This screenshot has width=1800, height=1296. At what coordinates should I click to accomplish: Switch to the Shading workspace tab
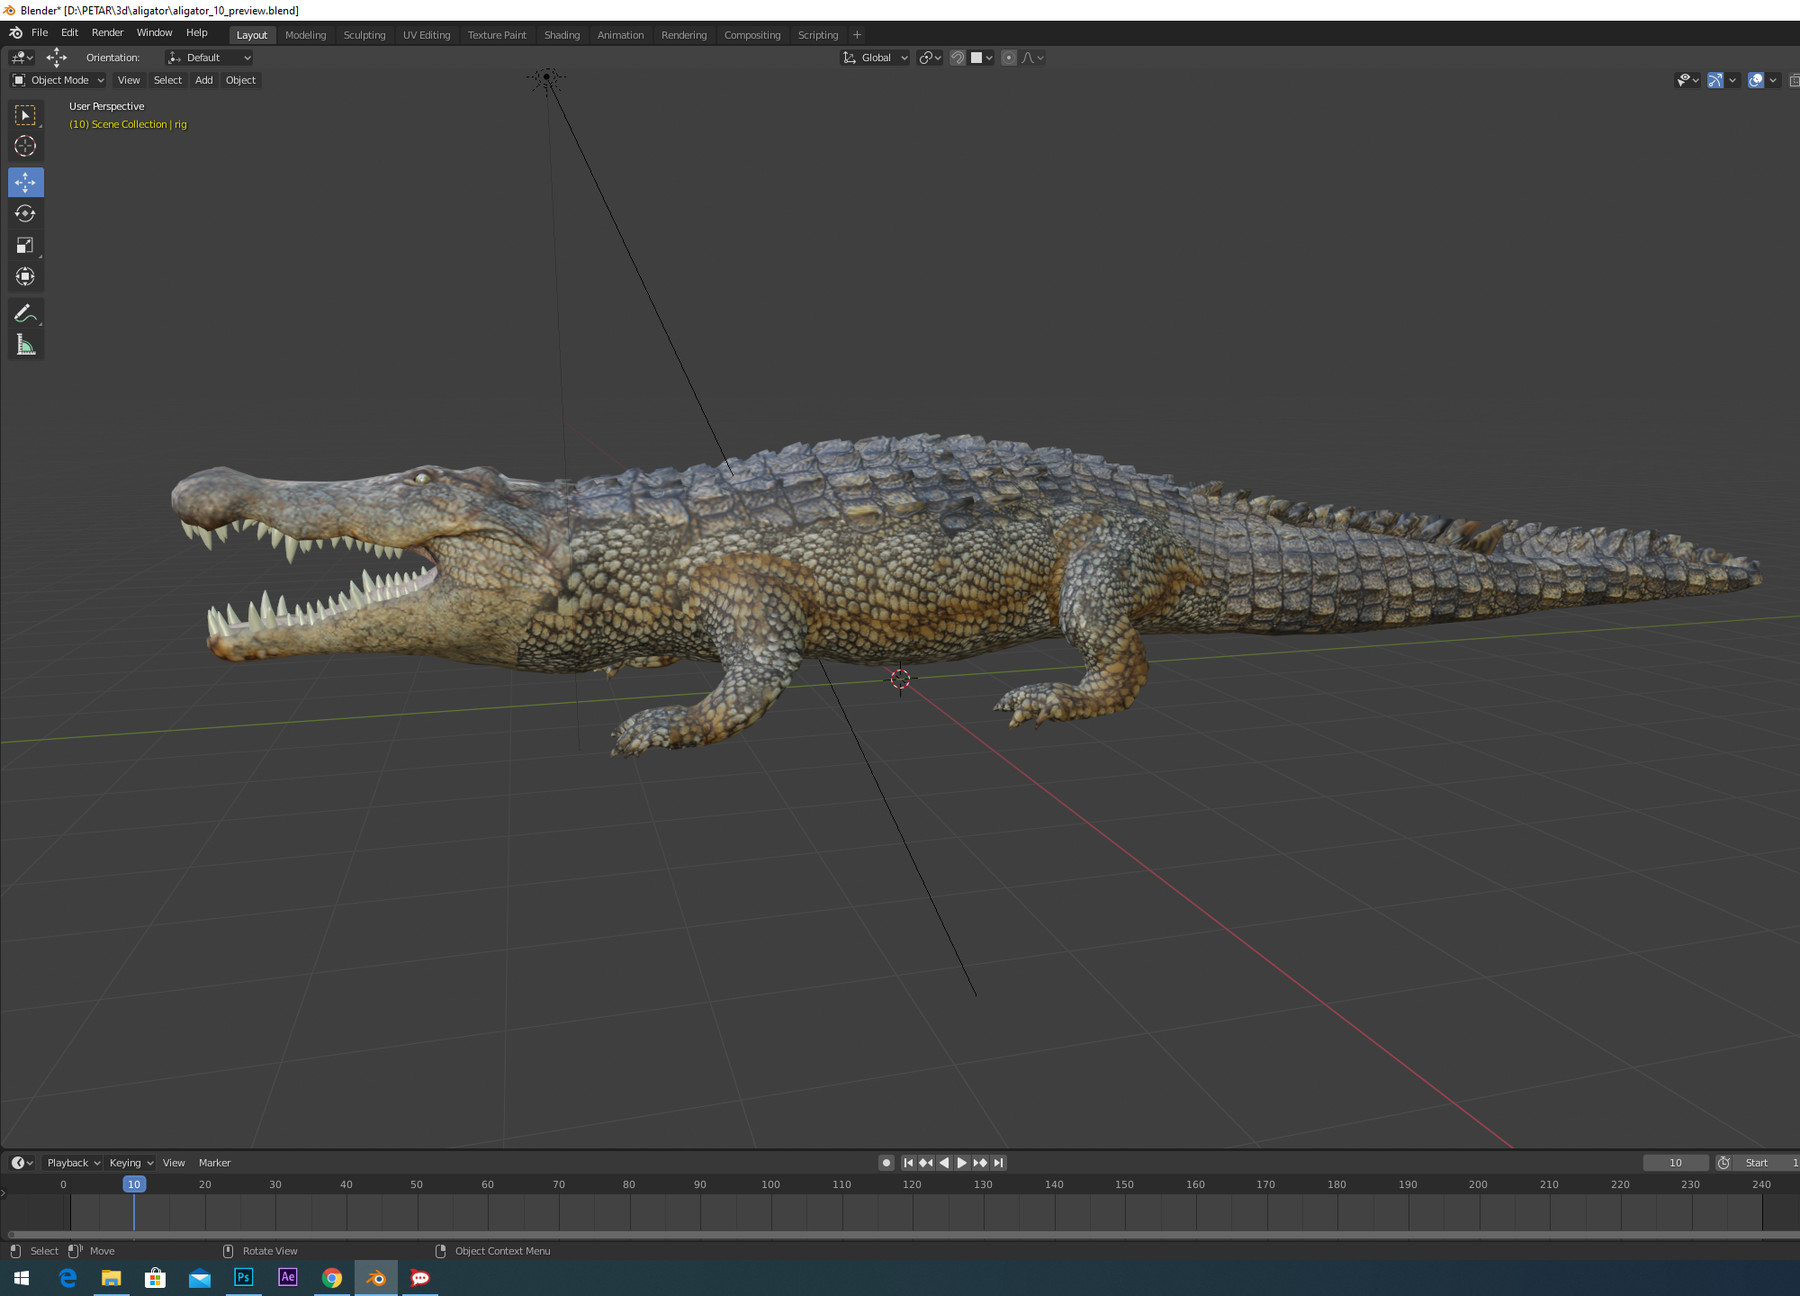pyautogui.click(x=562, y=34)
